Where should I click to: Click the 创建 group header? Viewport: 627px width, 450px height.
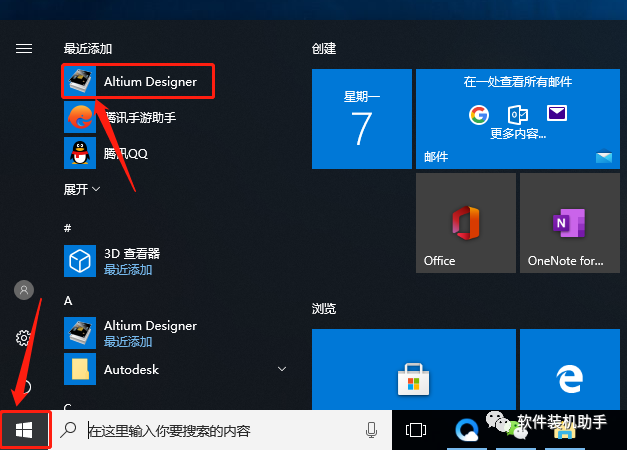324,49
